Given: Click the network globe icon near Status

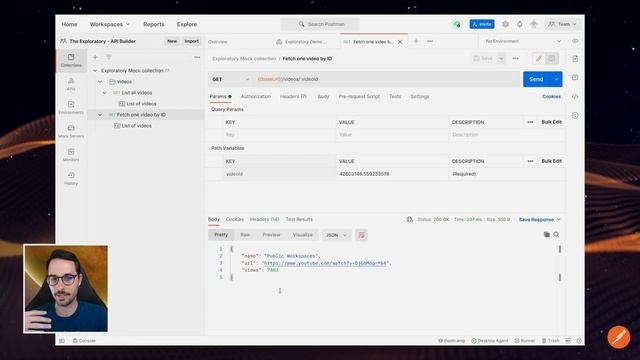Looking at the screenshot, I should pos(409,220).
